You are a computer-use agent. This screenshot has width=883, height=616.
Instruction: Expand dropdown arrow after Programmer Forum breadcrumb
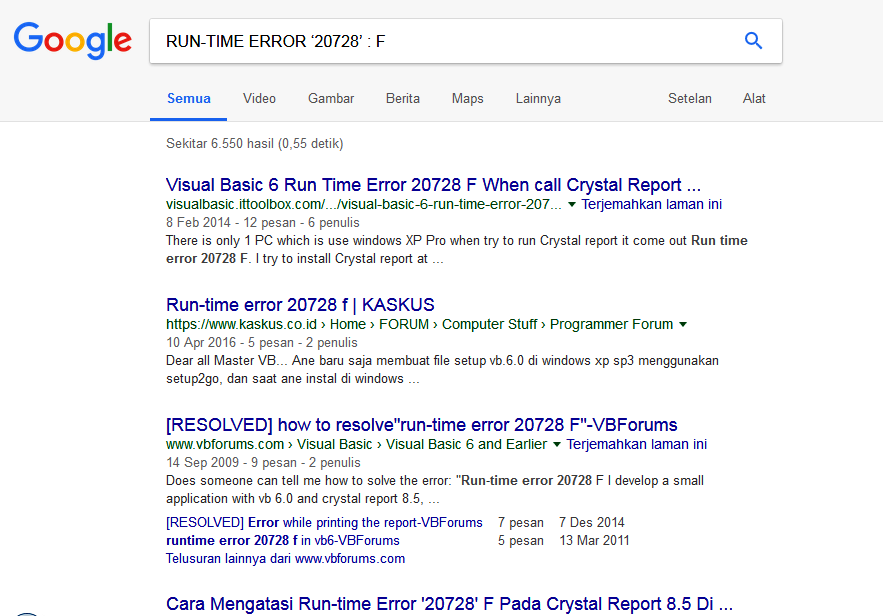click(x=683, y=324)
